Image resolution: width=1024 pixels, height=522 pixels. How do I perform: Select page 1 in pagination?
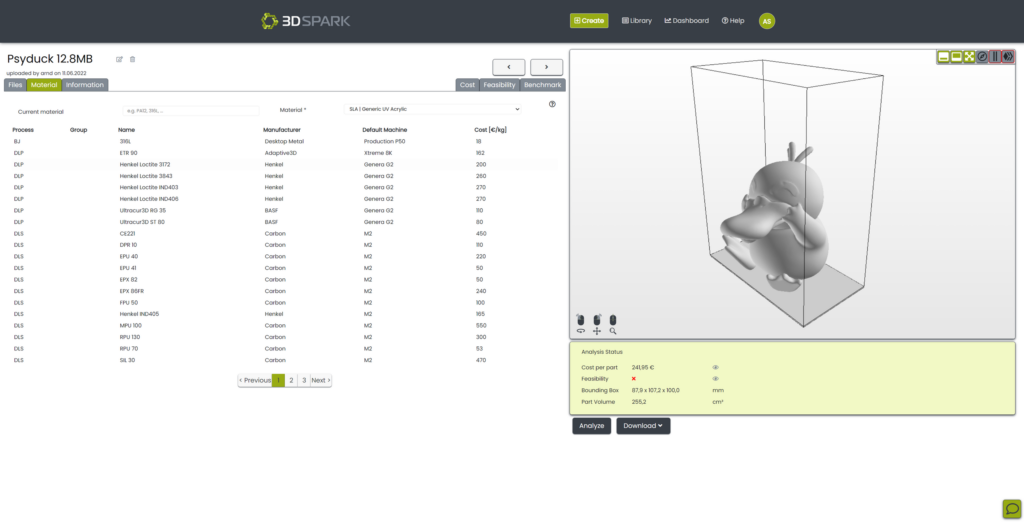coord(278,380)
